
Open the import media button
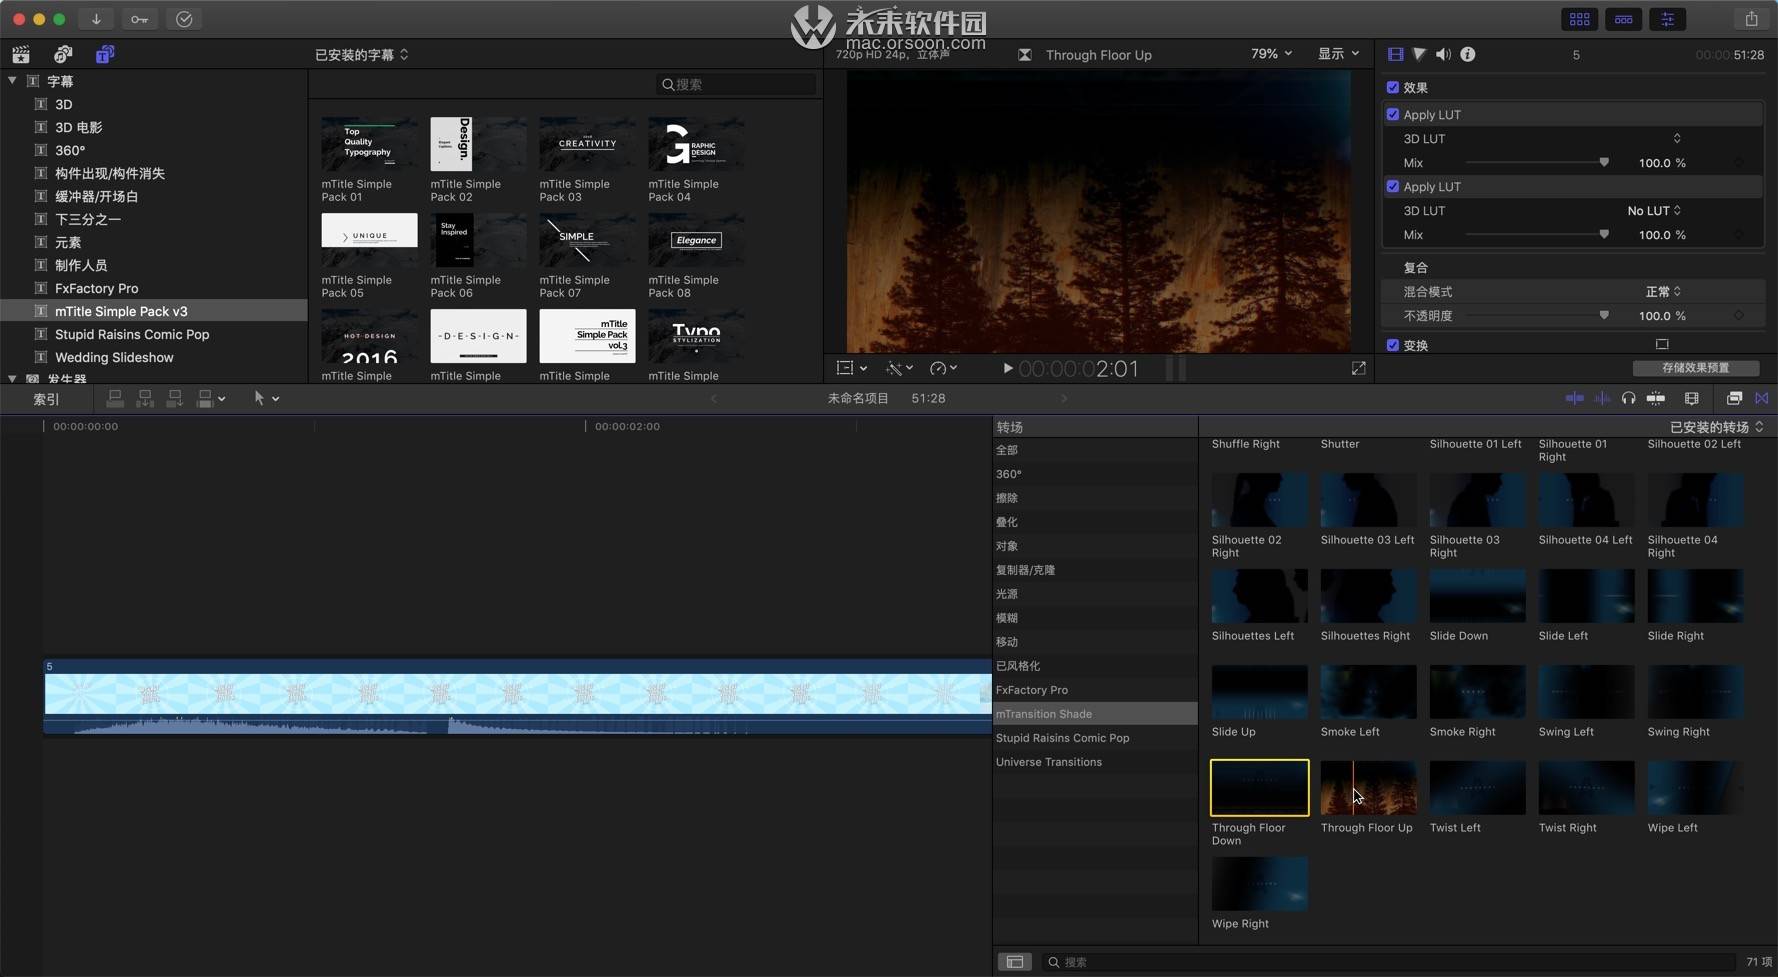pos(96,19)
